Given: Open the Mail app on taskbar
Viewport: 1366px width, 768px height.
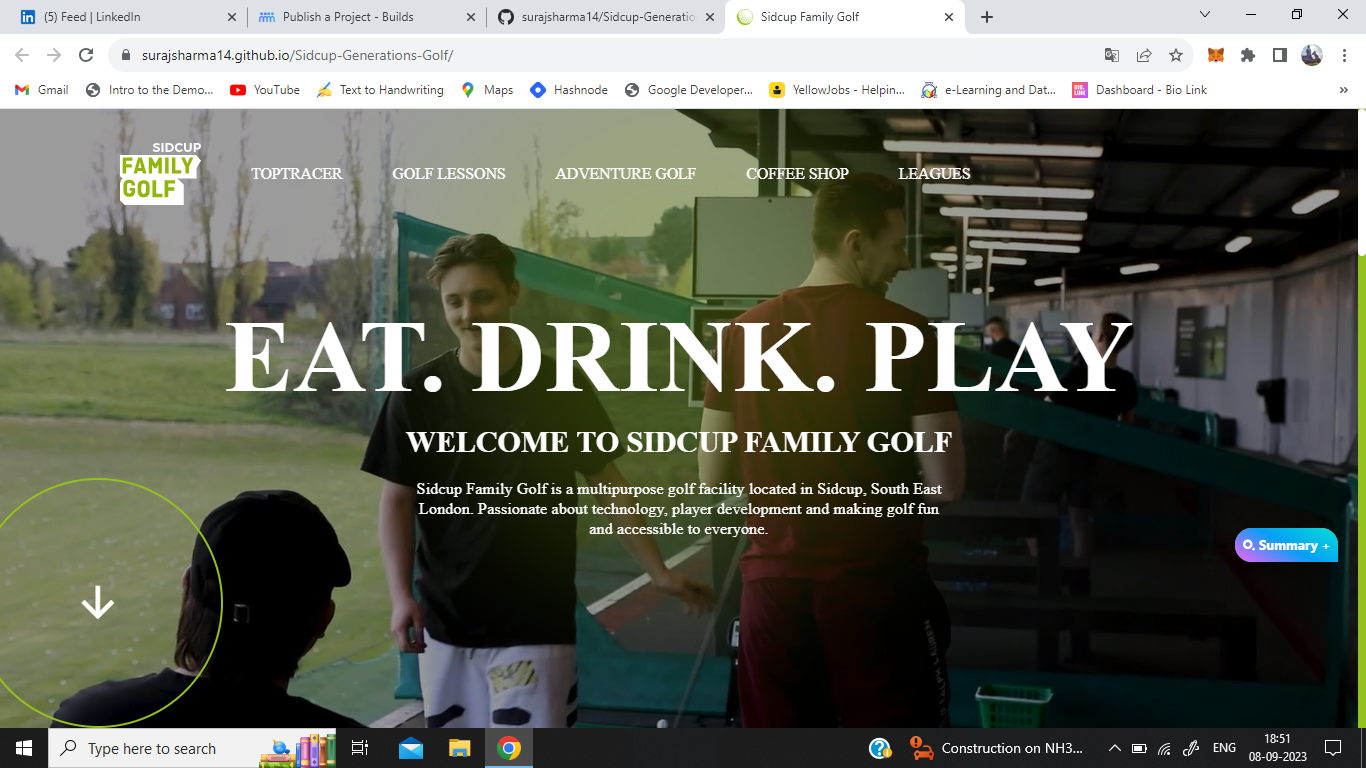Looking at the screenshot, I should coord(411,748).
